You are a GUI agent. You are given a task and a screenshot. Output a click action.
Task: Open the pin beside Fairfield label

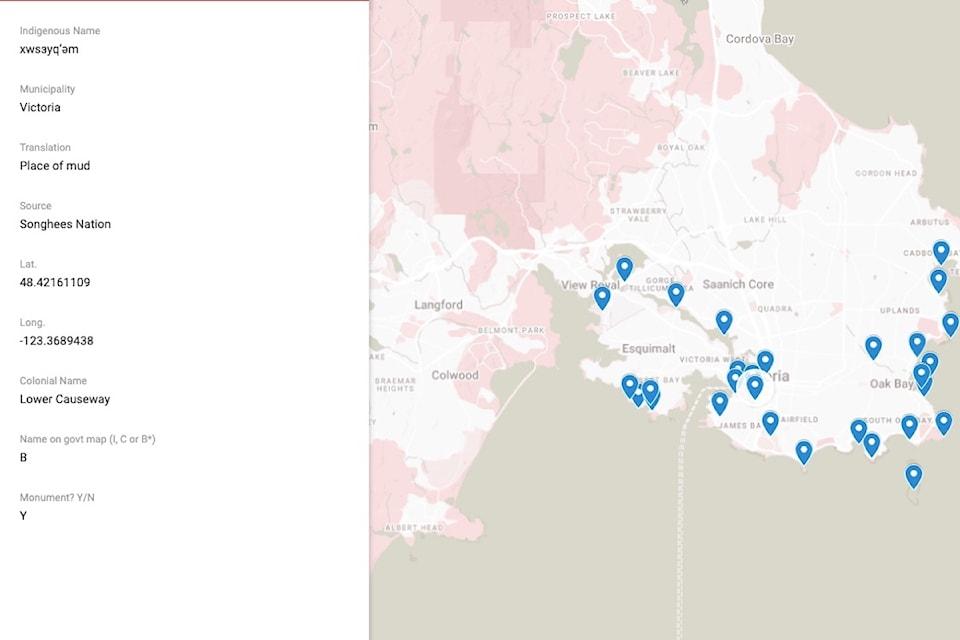[770, 423]
